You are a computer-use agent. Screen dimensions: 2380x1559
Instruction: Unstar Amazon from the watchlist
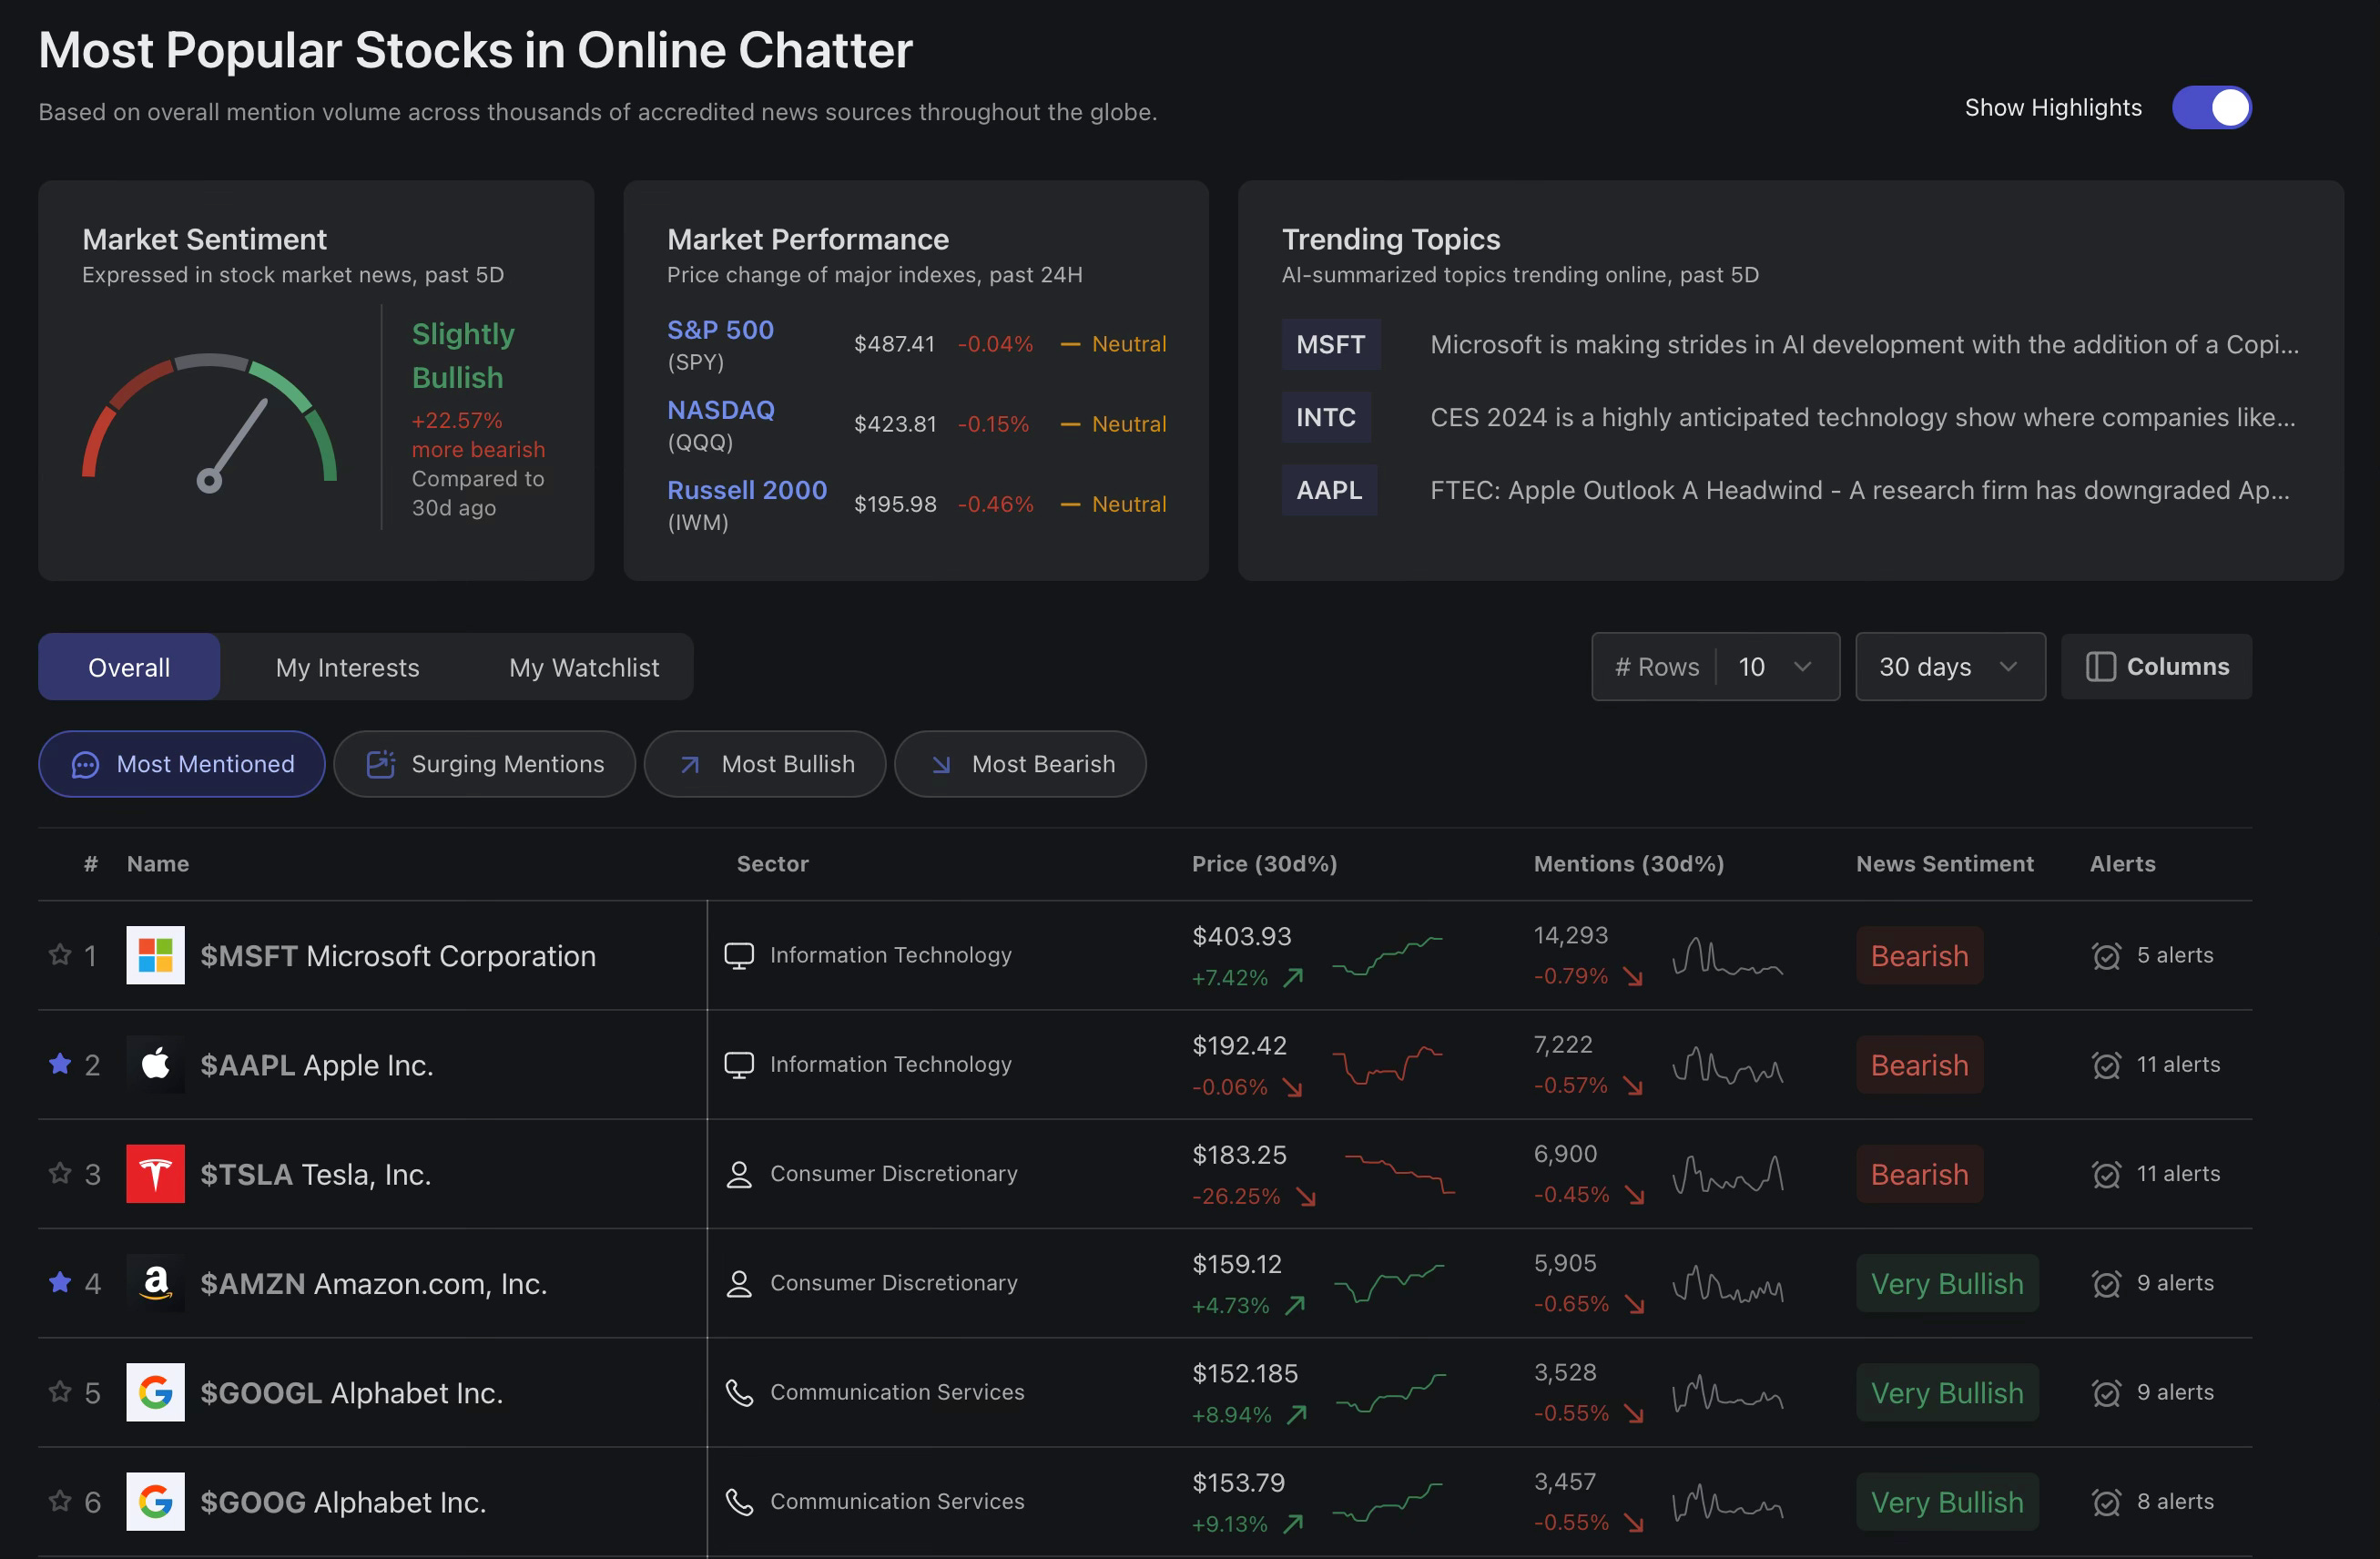[x=60, y=1281]
